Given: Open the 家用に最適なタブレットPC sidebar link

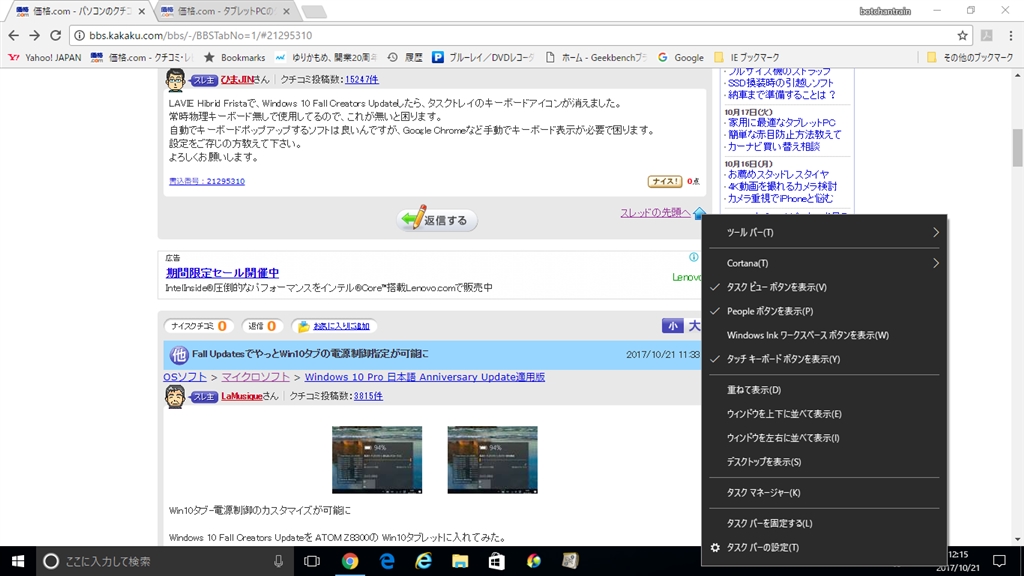Looking at the screenshot, I should (x=782, y=123).
